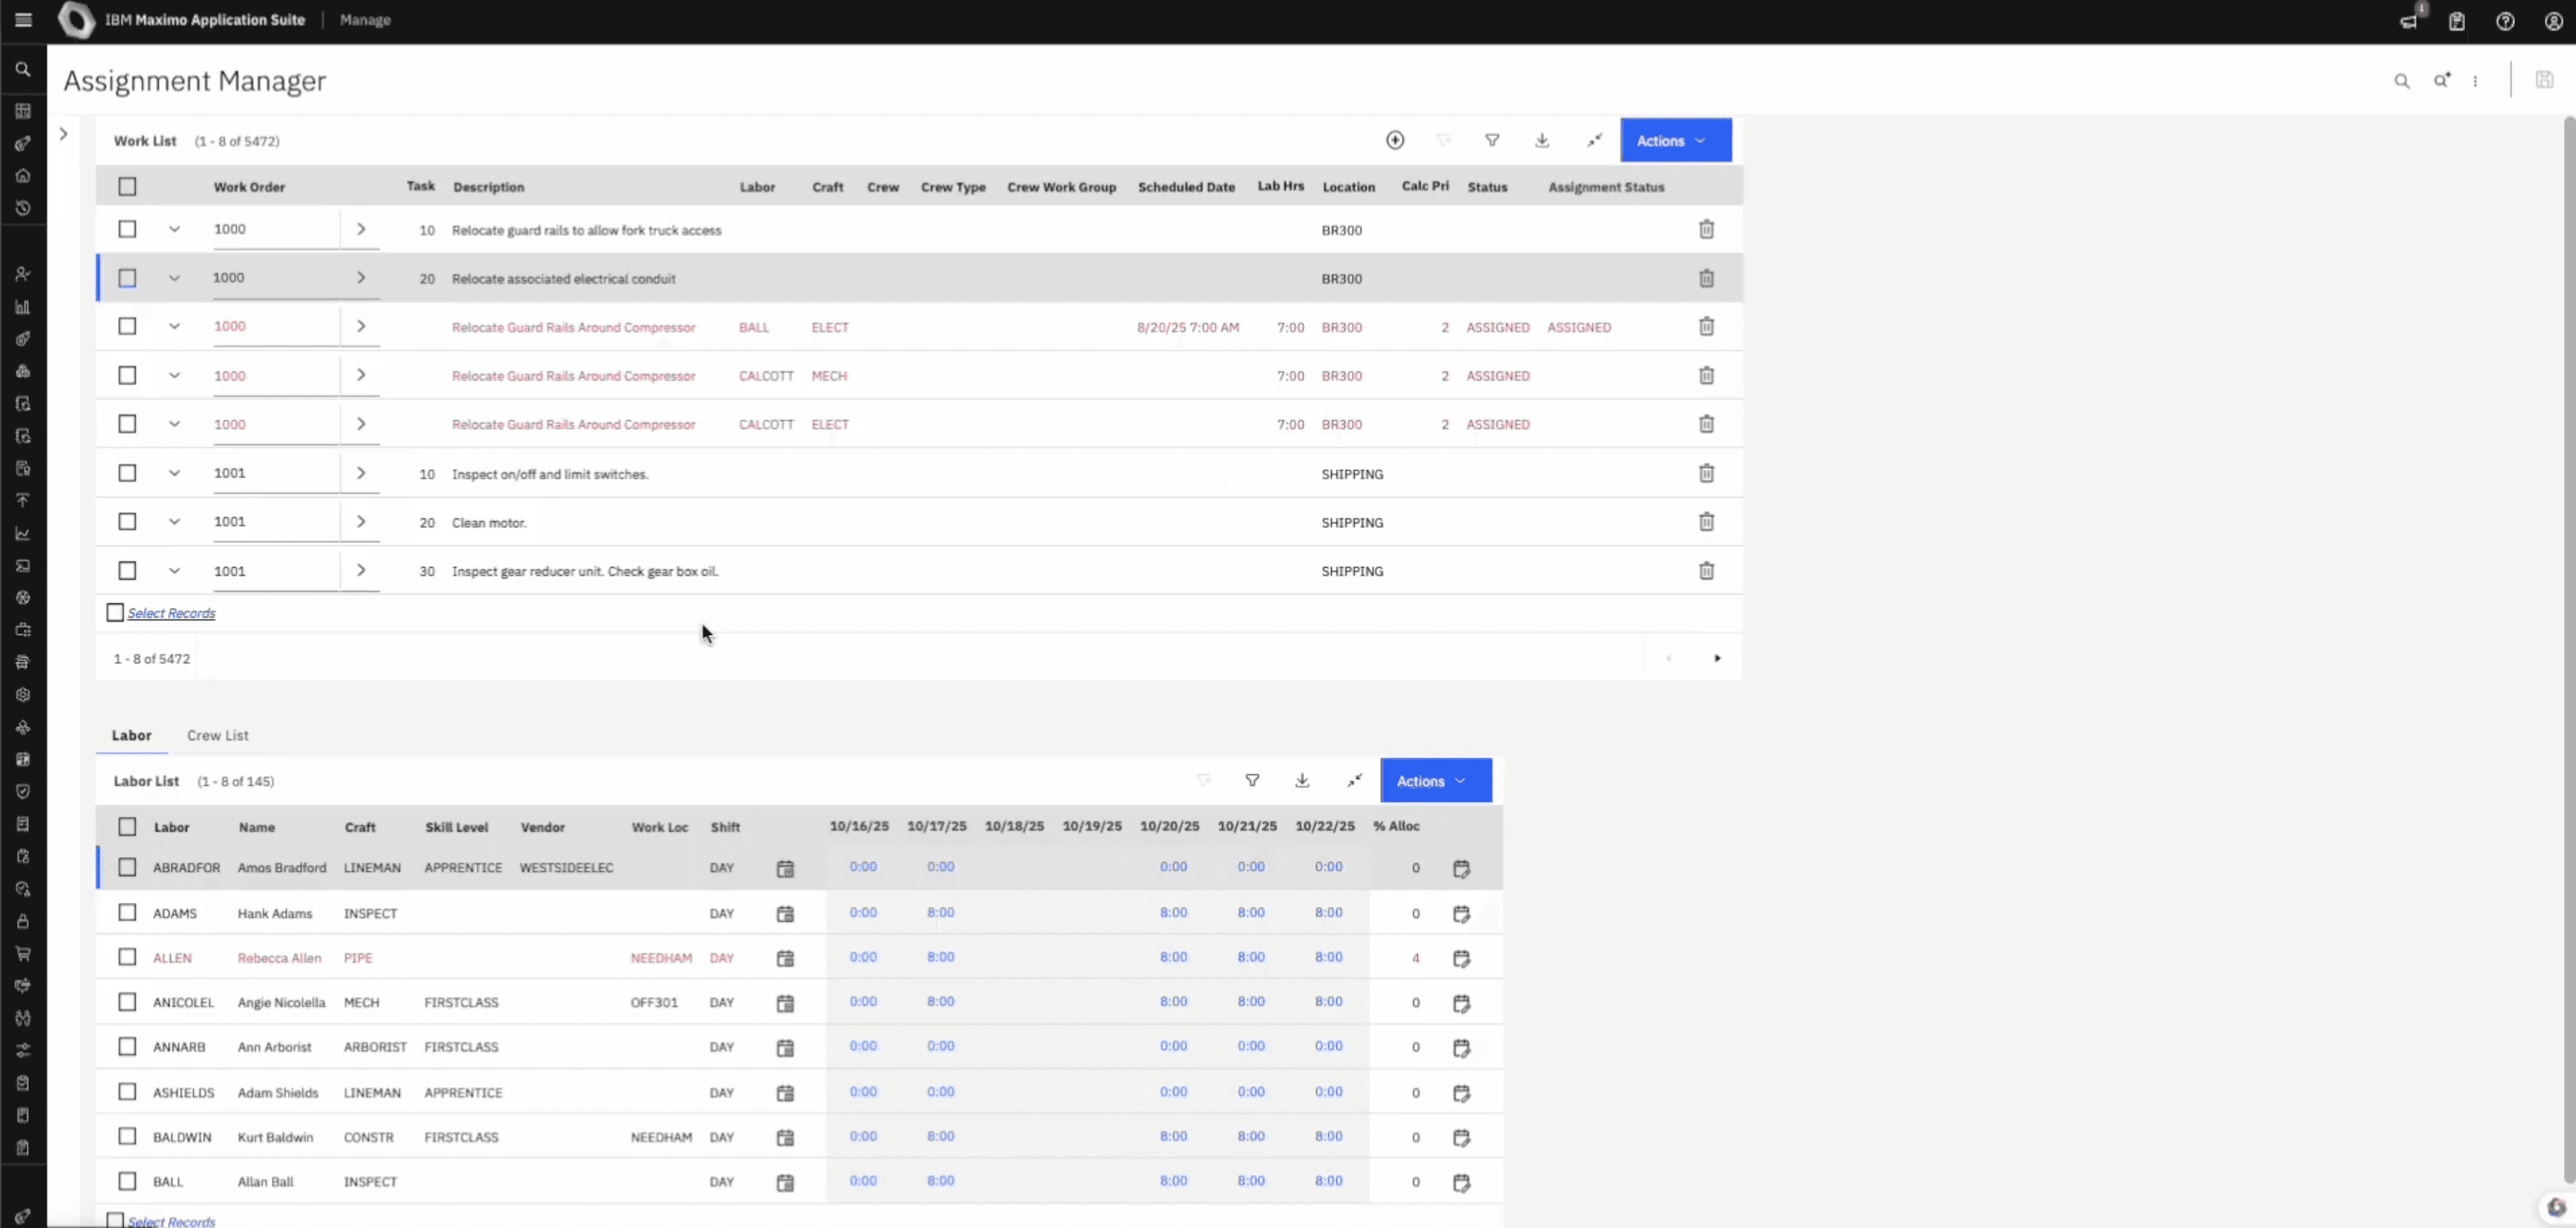Click the Labor List filter icon

[1252, 780]
